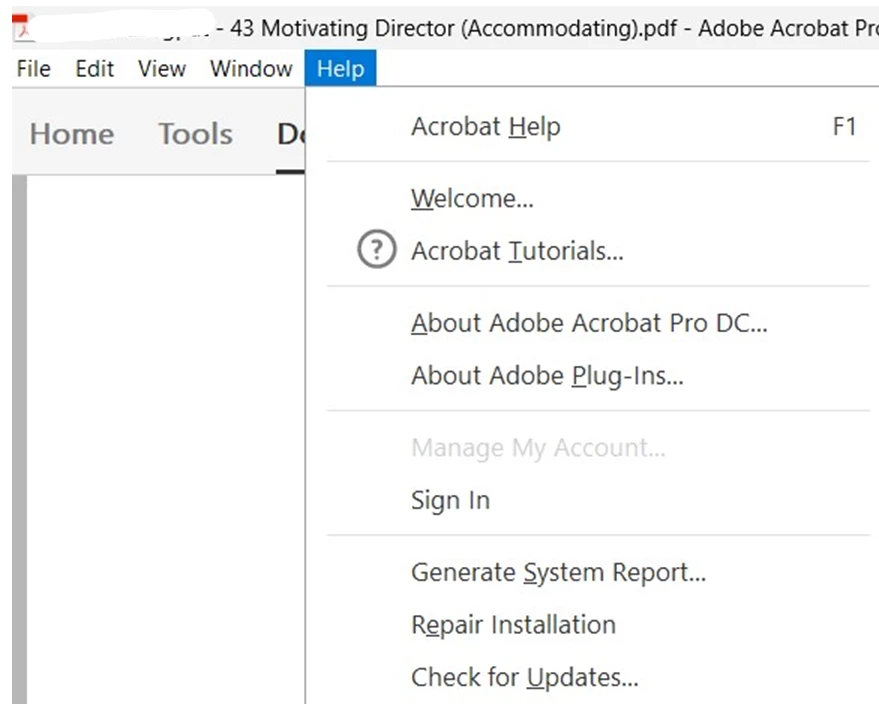Click the Acrobat PDF icon in title bar
Image resolution: width=879 pixels, height=721 pixels.
21,27
